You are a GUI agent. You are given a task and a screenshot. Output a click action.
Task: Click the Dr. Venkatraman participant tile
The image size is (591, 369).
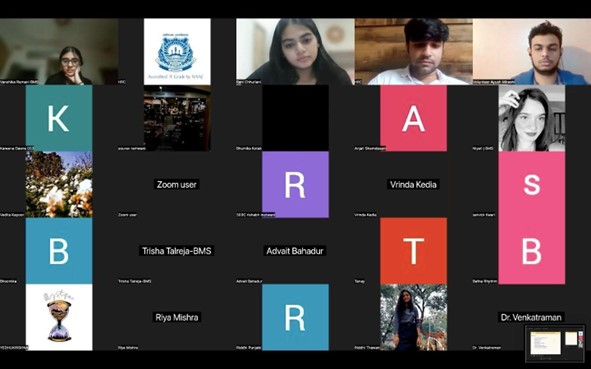point(532,317)
